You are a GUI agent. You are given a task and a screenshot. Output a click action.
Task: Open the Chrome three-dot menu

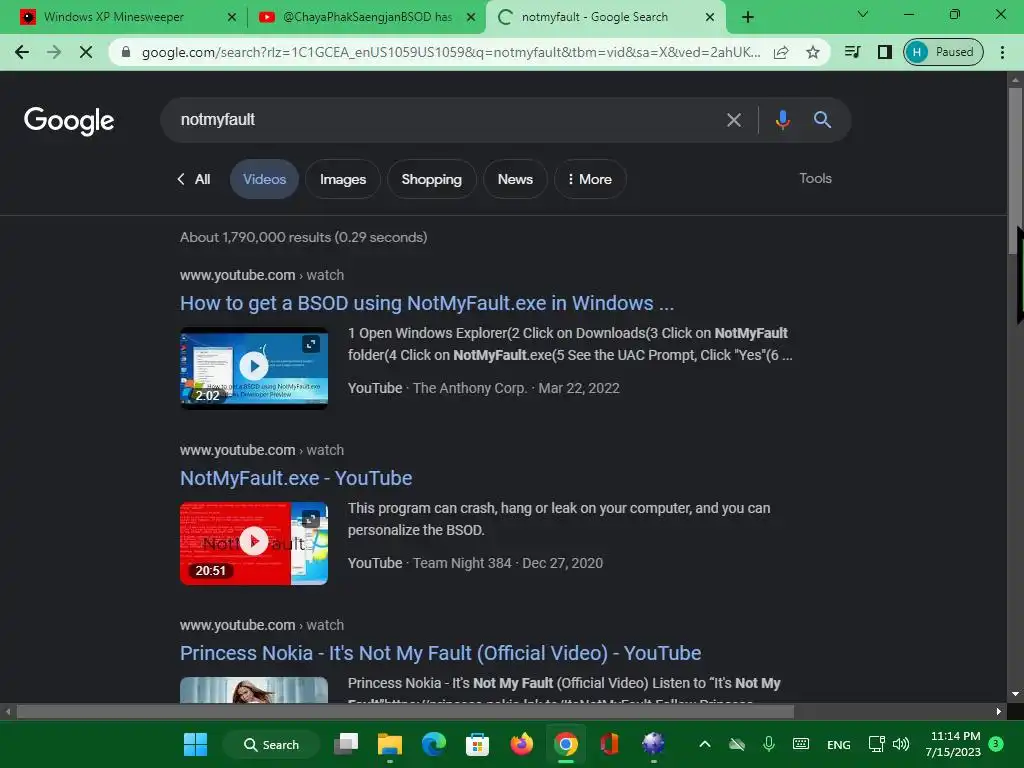tap(1002, 52)
